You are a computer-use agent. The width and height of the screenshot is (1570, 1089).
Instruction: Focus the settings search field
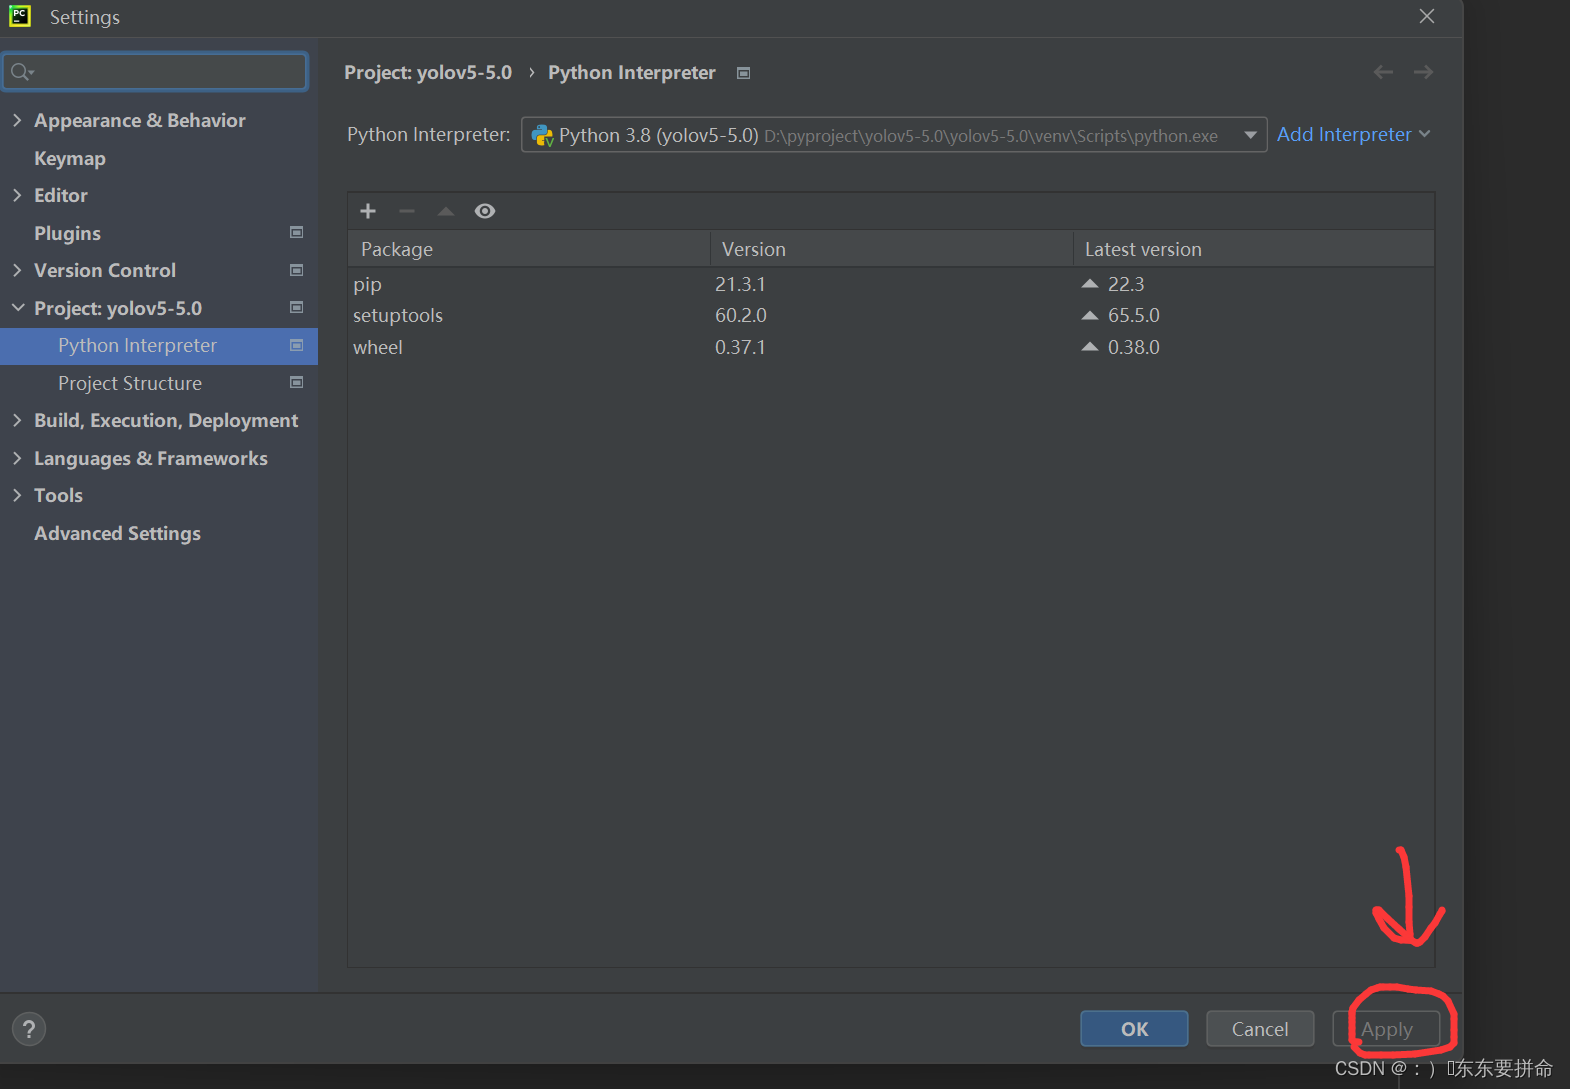155,72
